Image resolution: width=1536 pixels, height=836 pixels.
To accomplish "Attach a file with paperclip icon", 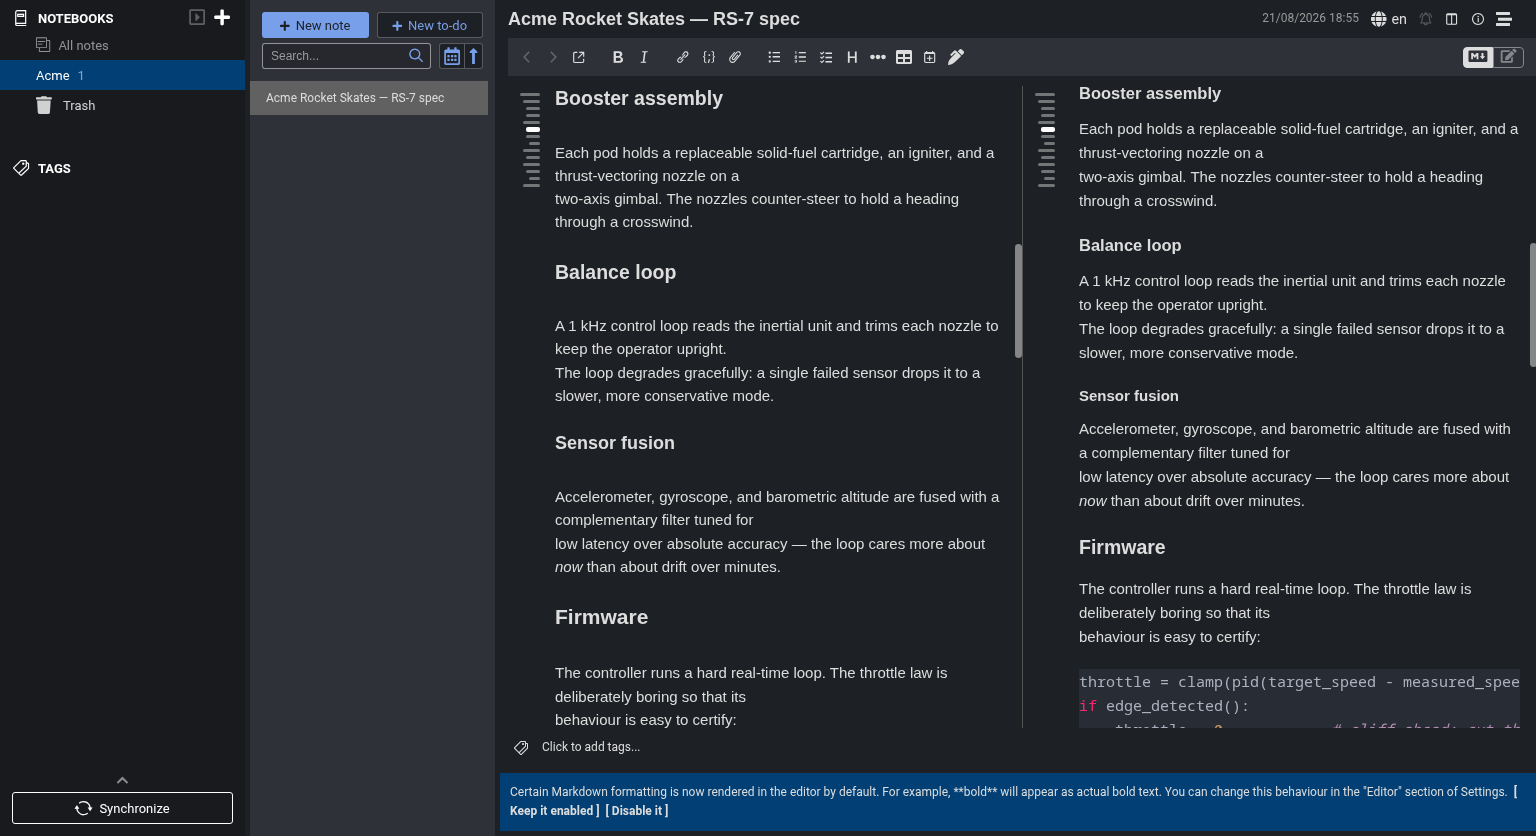I will pos(735,57).
